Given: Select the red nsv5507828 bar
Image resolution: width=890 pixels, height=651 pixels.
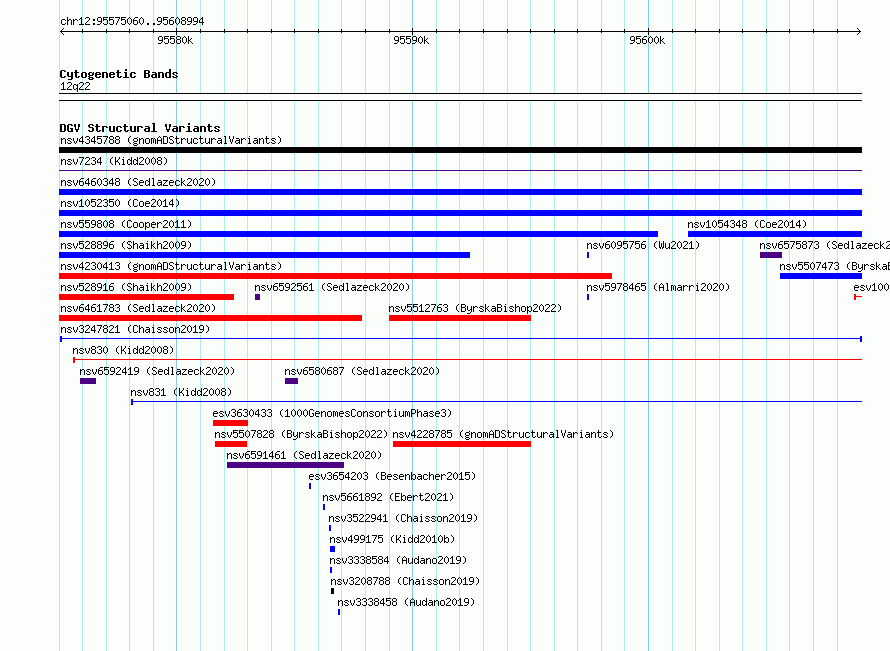Looking at the screenshot, I should [231, 444].
